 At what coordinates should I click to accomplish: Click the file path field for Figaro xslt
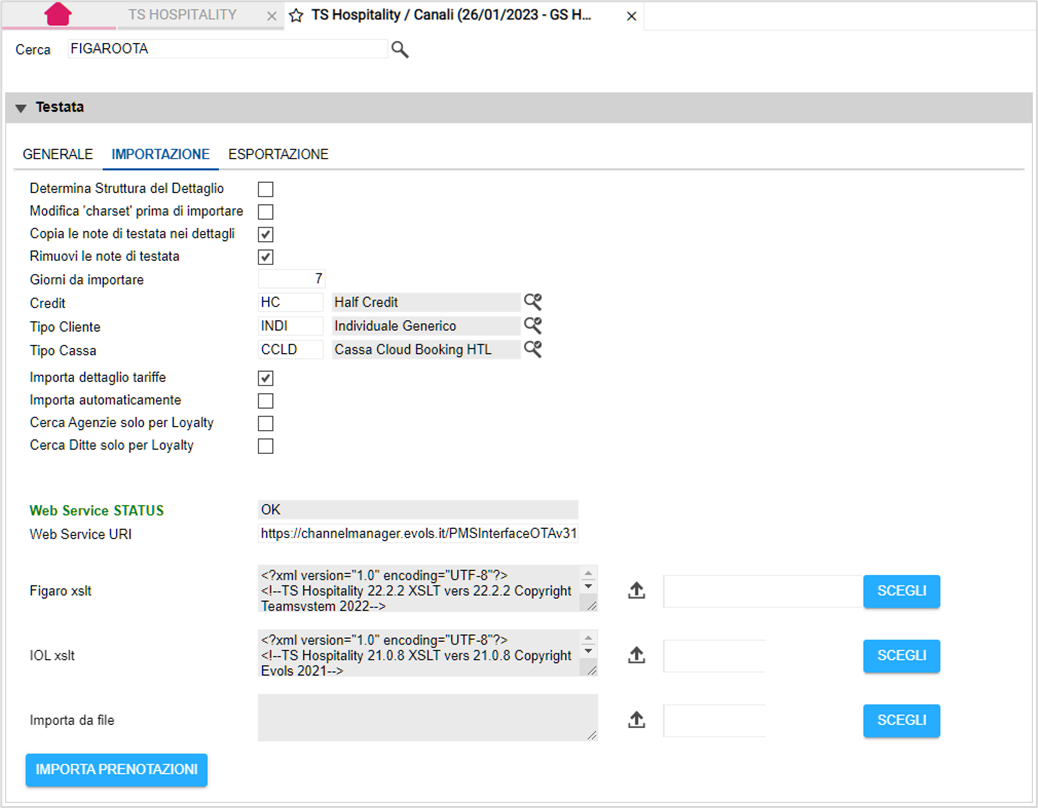point(763,591)
